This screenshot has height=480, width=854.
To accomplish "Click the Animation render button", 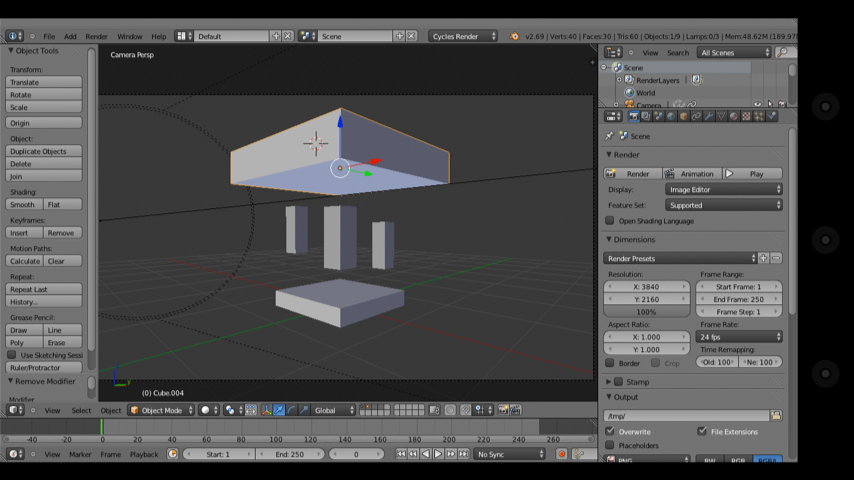I will [x=691, y=174].
